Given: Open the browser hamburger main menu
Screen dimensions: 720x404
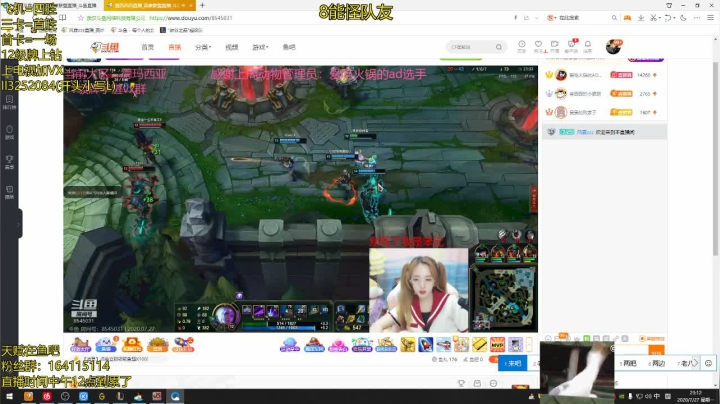Looking at the screenshot, I should [710, 17].
